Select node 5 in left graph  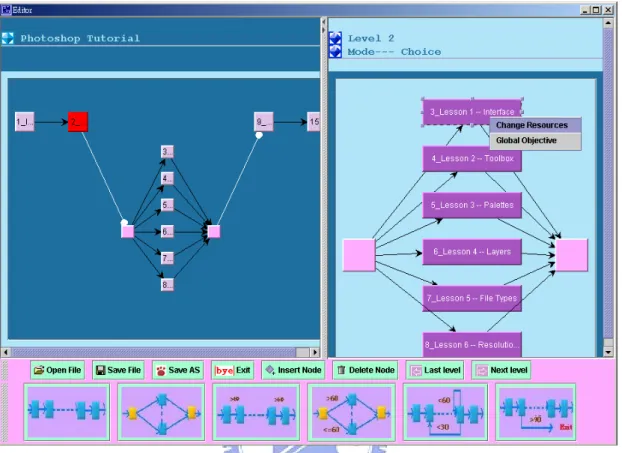(x=167, y=205)
